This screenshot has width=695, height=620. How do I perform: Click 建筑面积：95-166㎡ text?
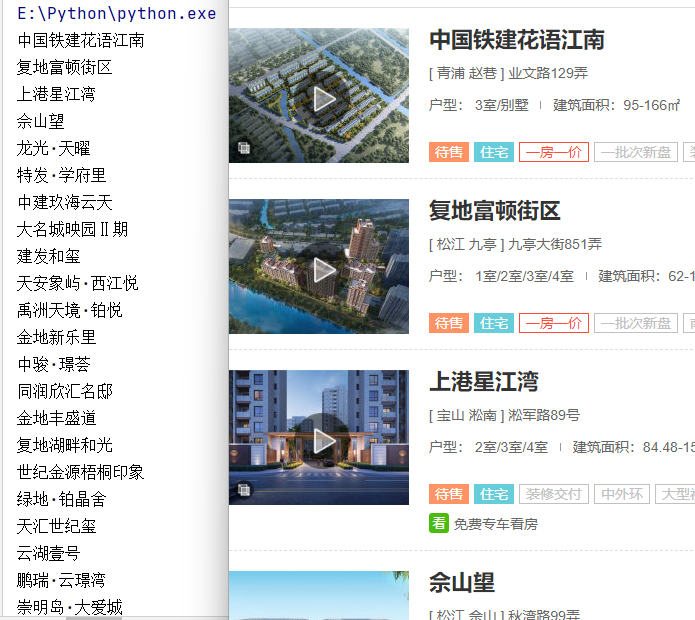tap(617, 105)
